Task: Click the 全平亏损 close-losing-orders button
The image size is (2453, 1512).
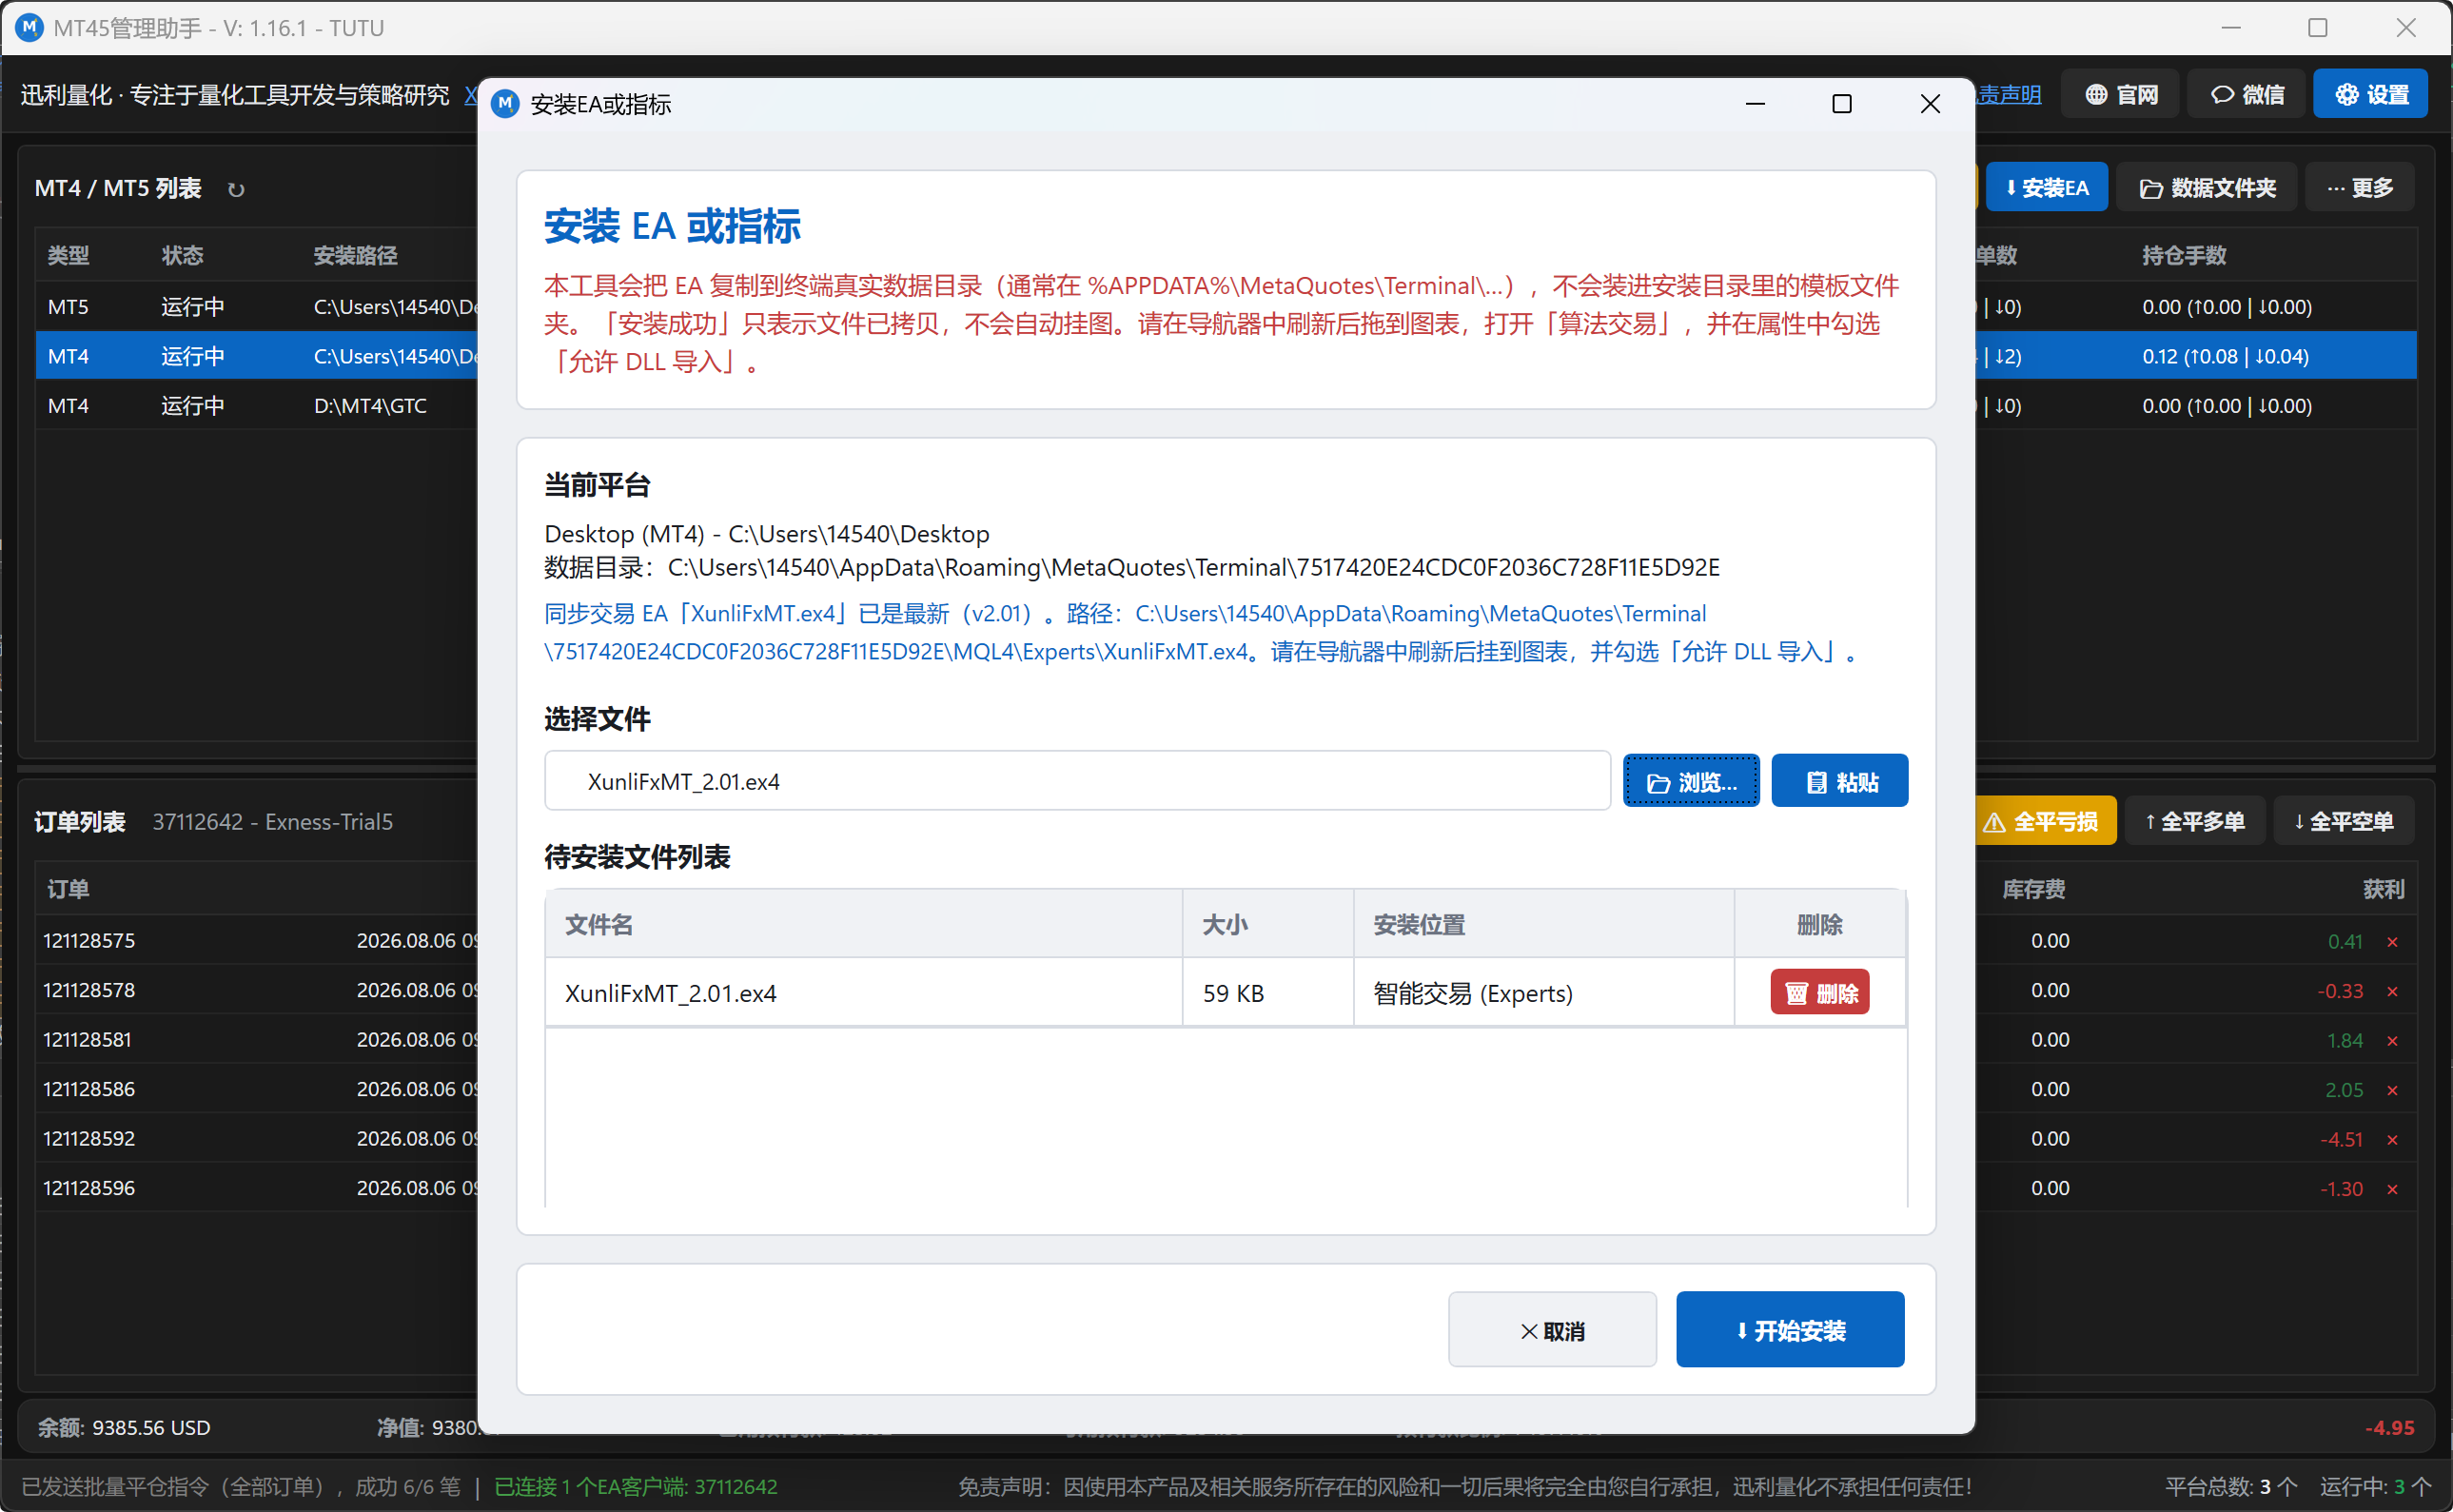Action: pyautogui.click(x=2045, y=821)
